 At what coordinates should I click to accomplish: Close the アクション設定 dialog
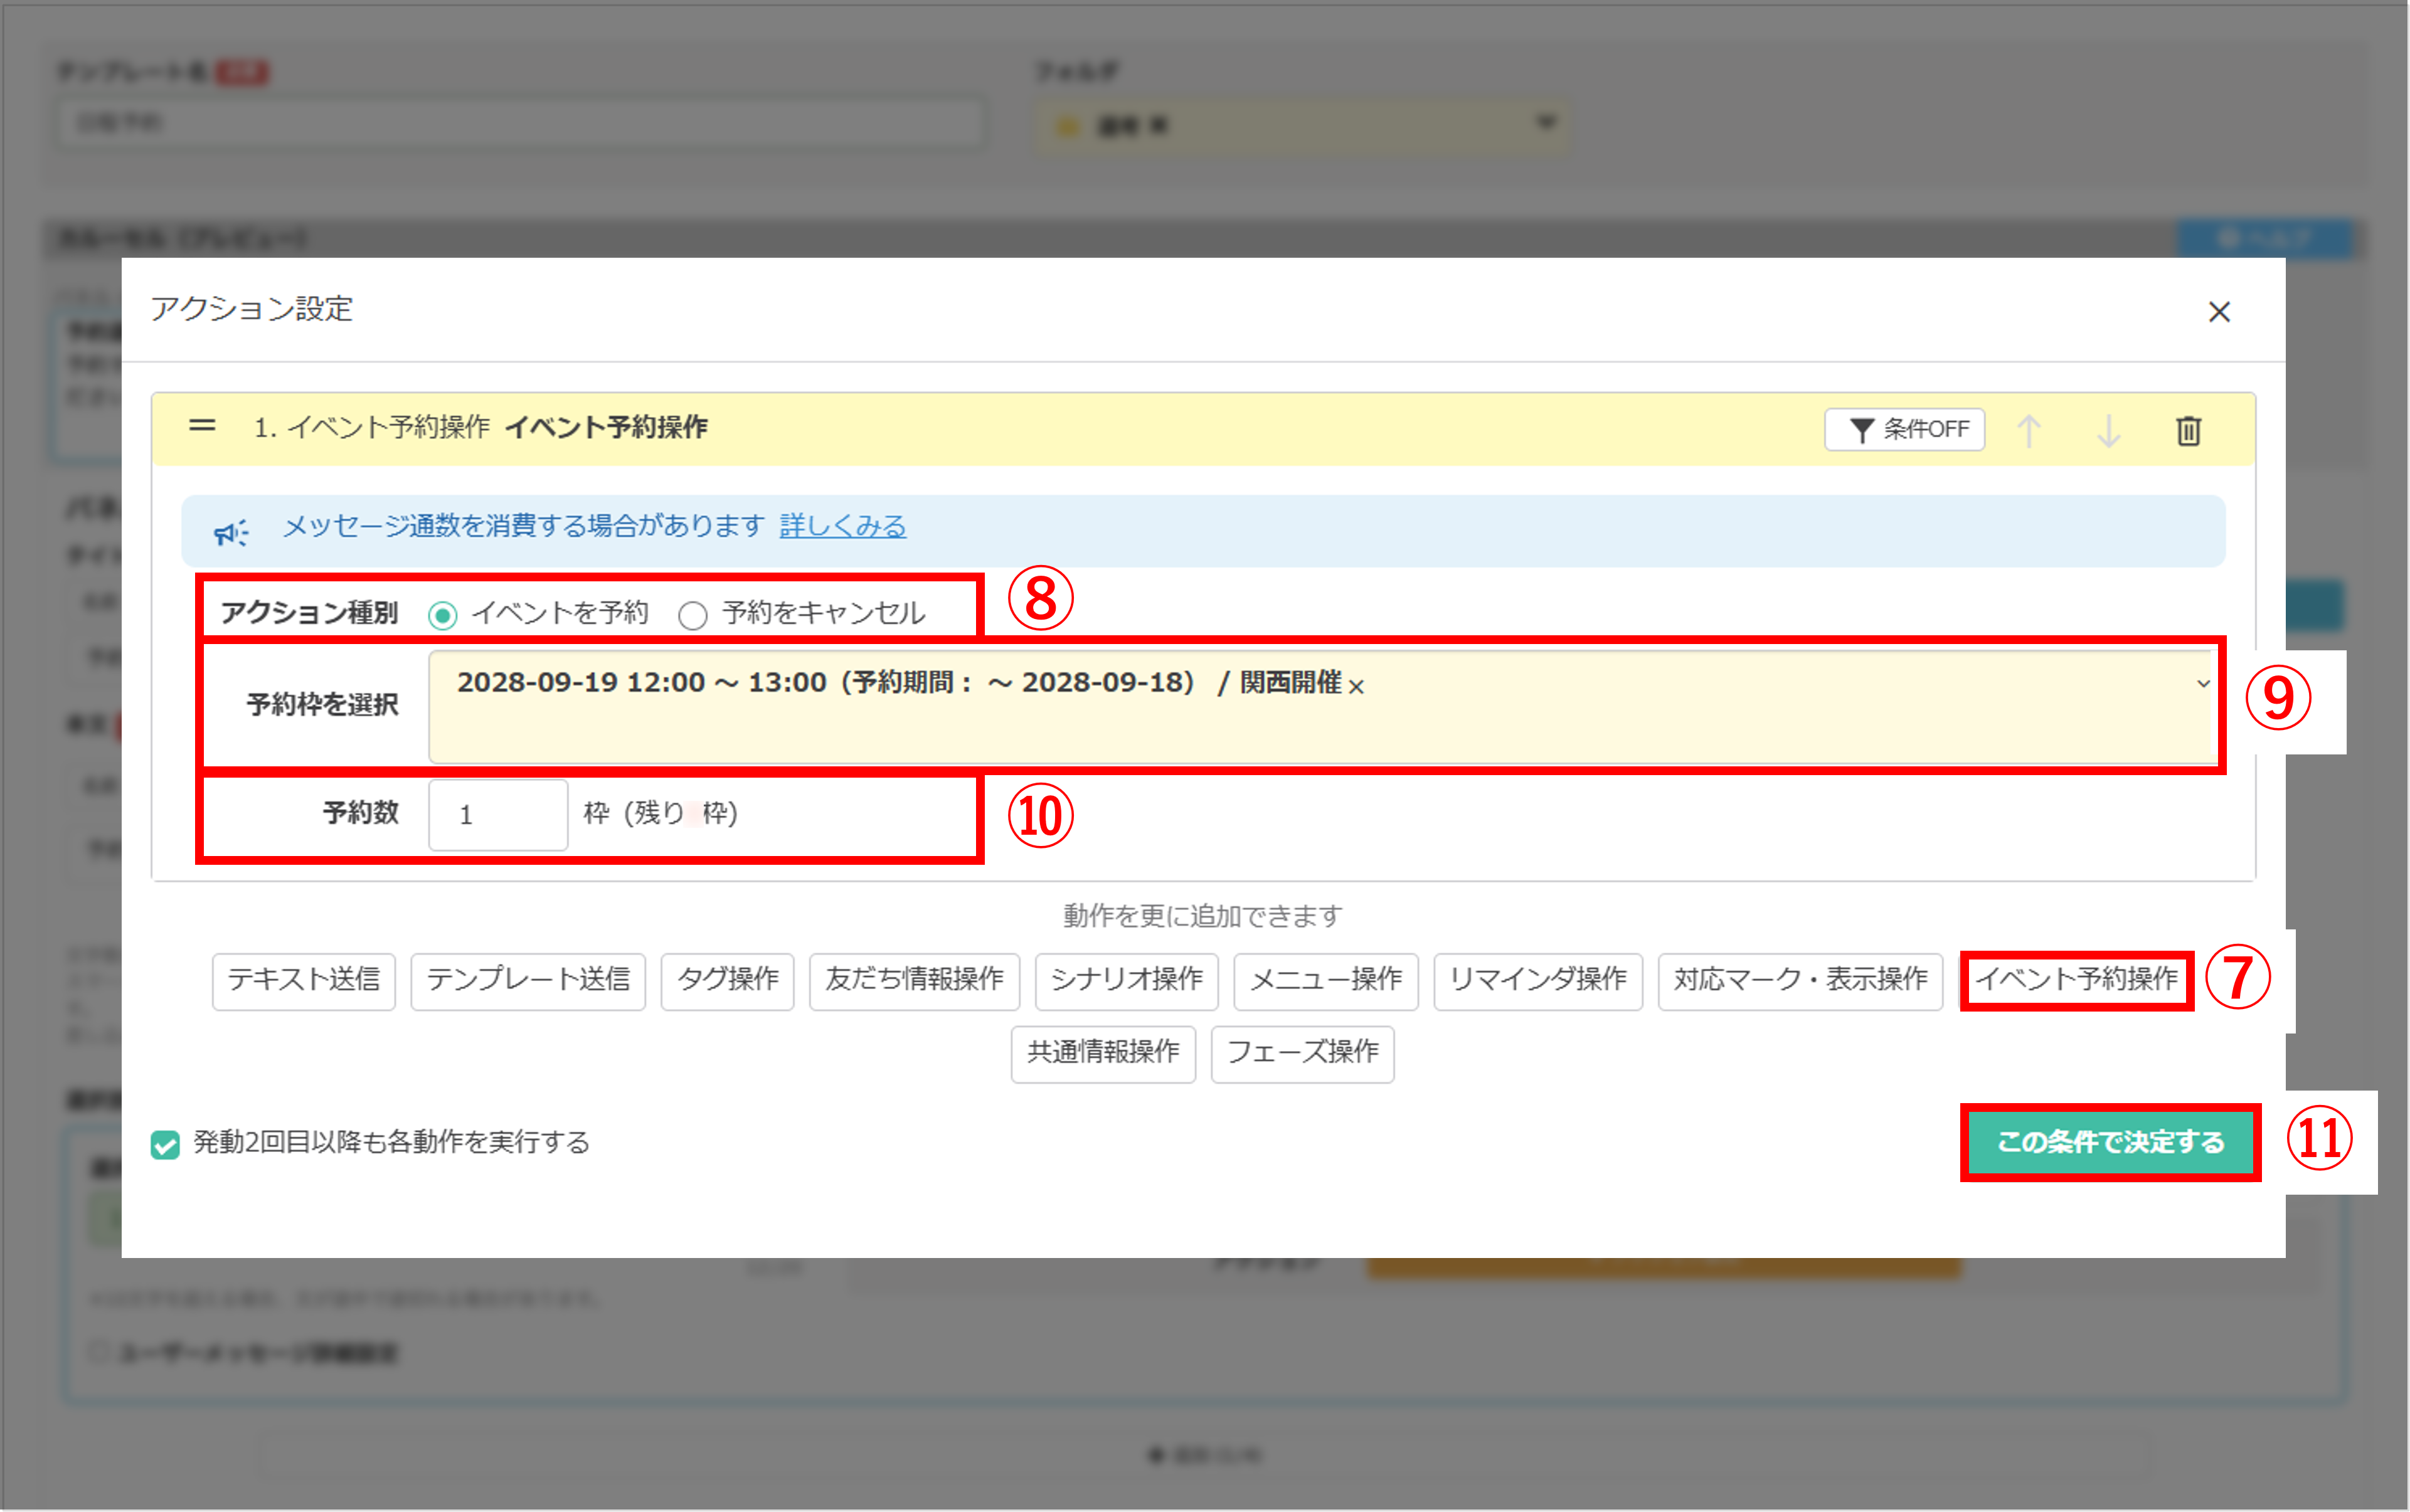click(x=2220, y=312)
